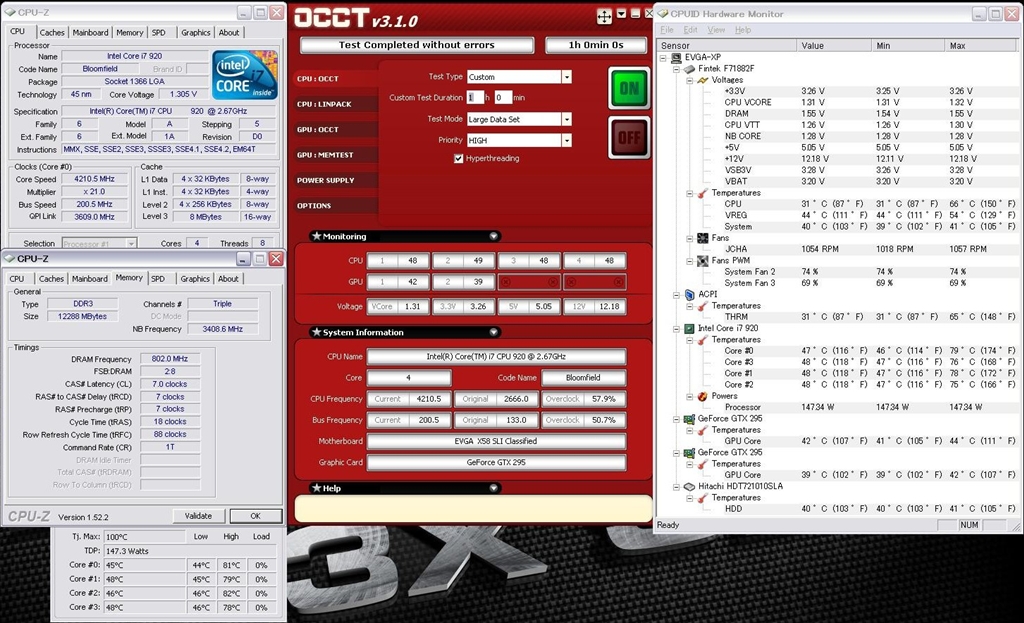1024x623 pixels.
Task: Click the Hardware Monitor titlebar app icon
Action: pyautogui.click(x=663, y=14)
